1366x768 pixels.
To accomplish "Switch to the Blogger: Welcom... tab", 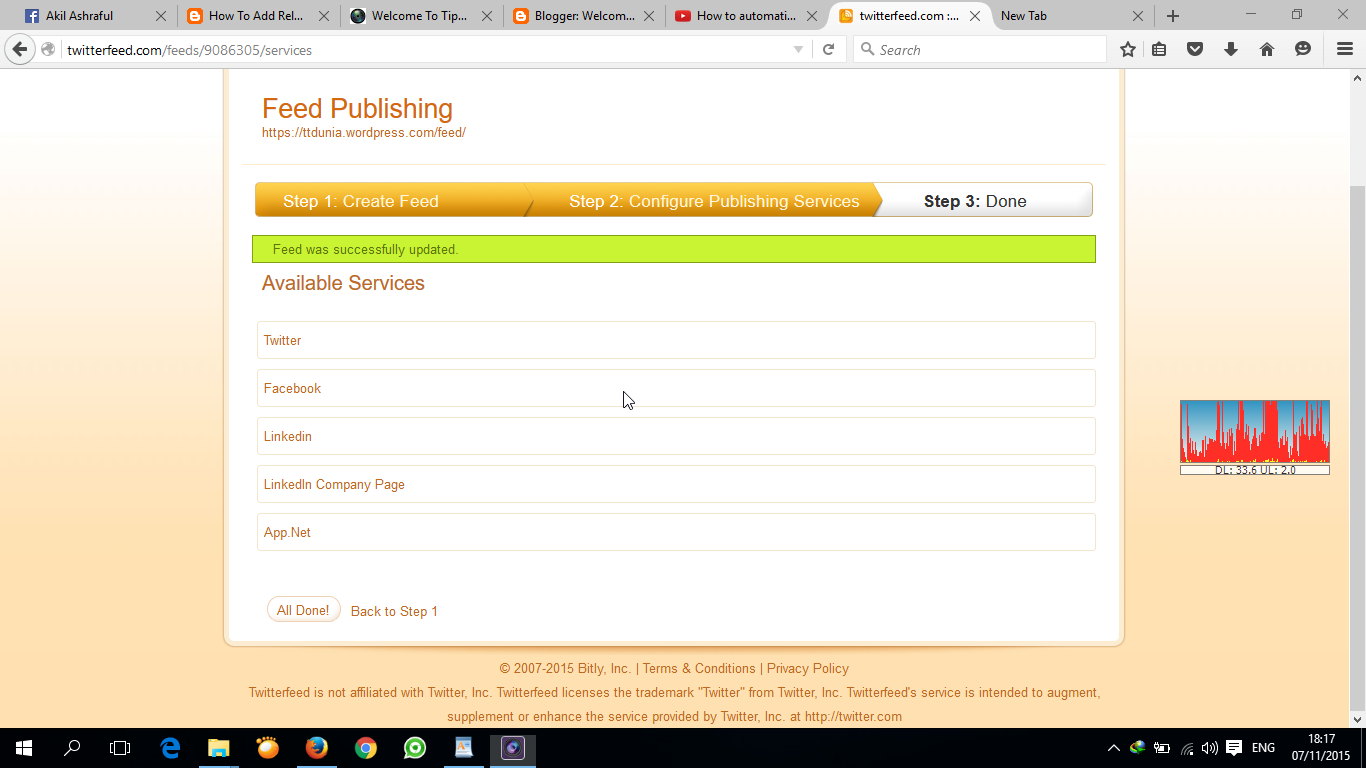I will 583,16.
